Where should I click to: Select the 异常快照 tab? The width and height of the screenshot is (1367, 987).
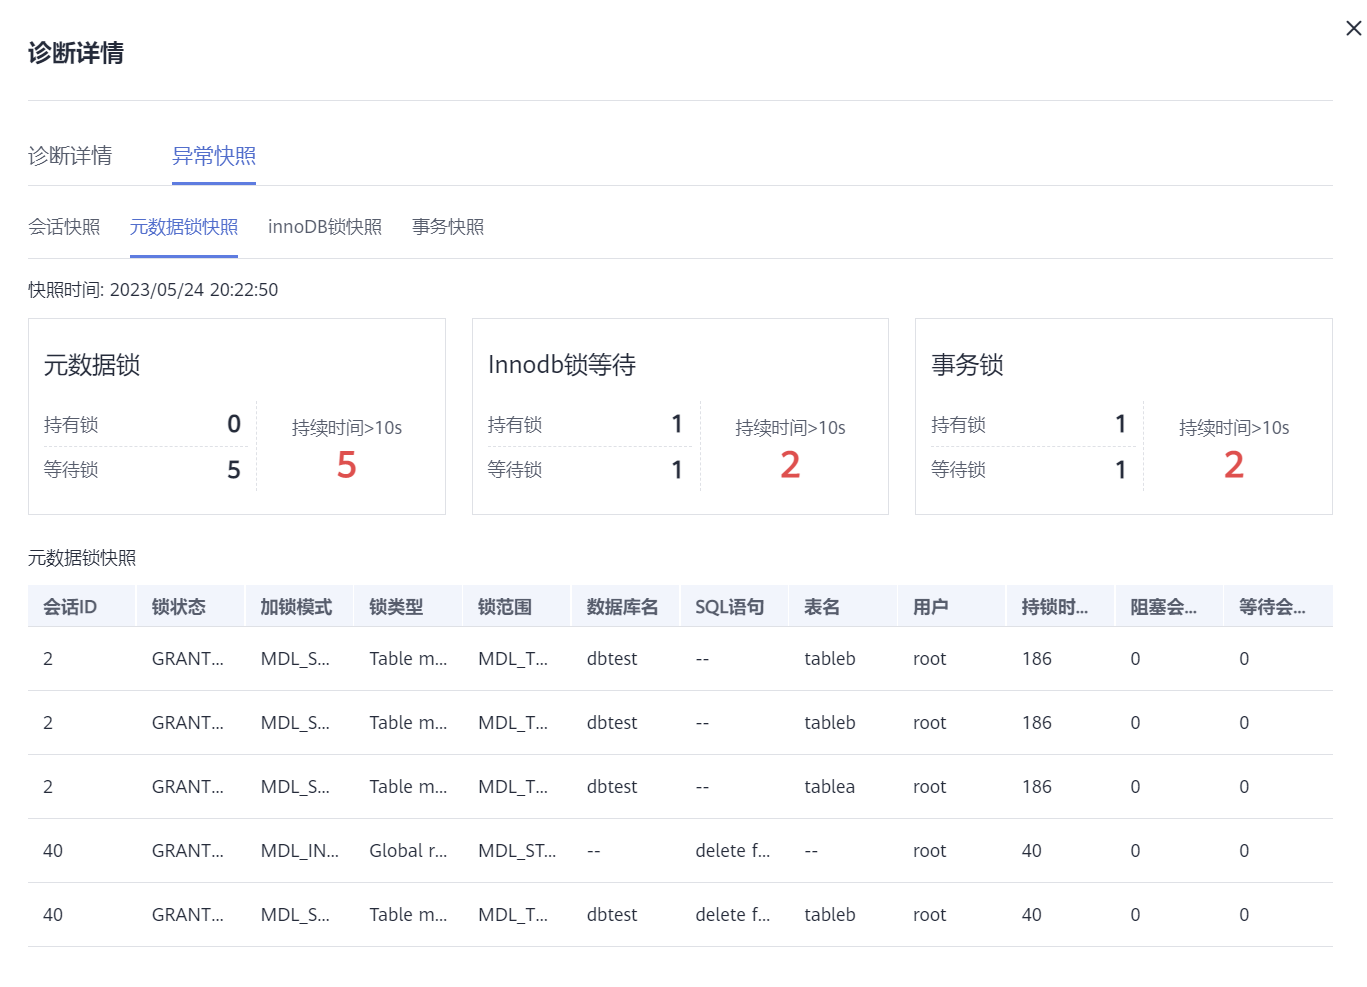[214, 156]
